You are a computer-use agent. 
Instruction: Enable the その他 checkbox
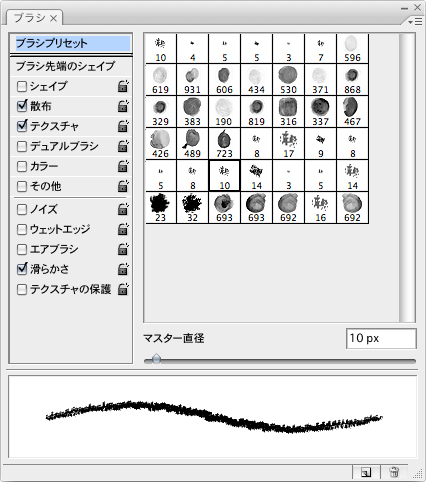pos(22,186)
